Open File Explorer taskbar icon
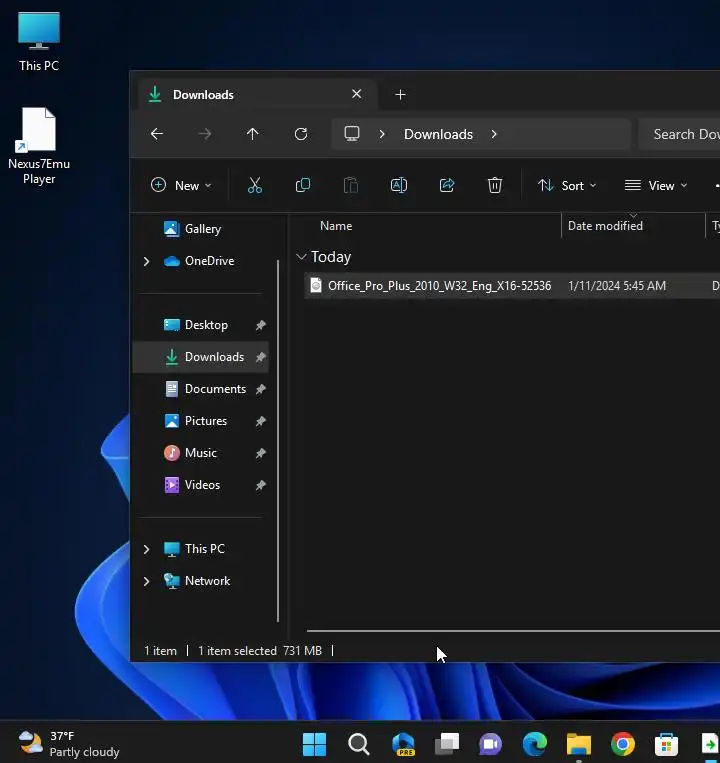Screen dimensions: 720x763 pos(578,744)
